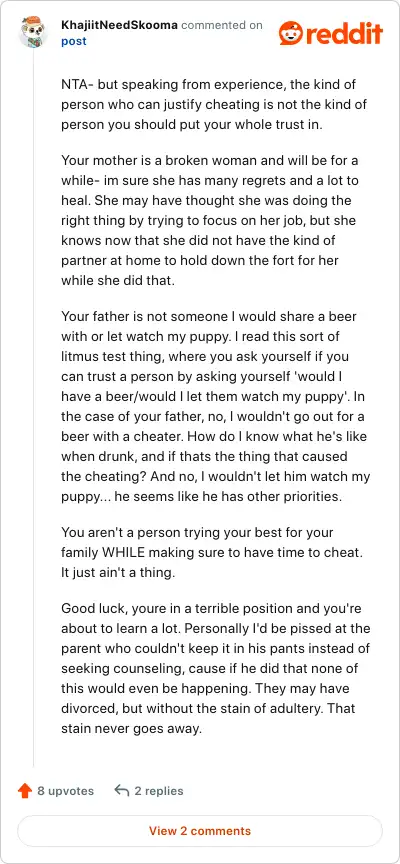400x864 pixels.
Task: Click the "stain never goes away." final line
Action: [x=132, y=728]
